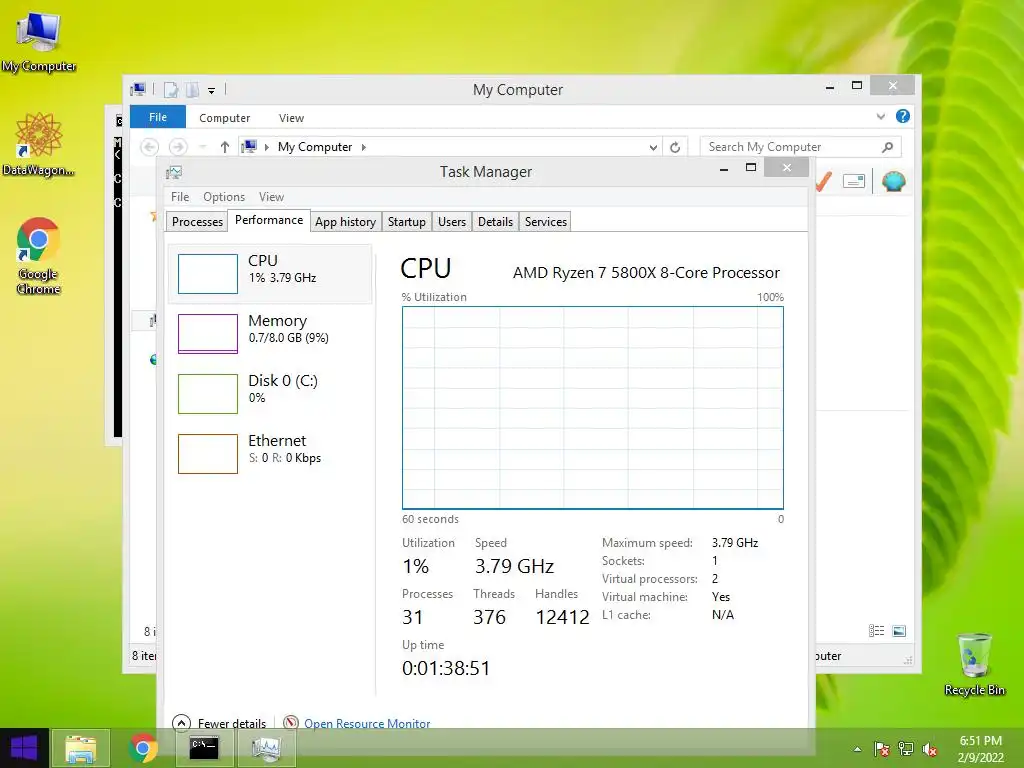Open Task Manager View menu
The height and width of the screenshot is (768, 1024).
pyautogui.click(x=271, y=197)
